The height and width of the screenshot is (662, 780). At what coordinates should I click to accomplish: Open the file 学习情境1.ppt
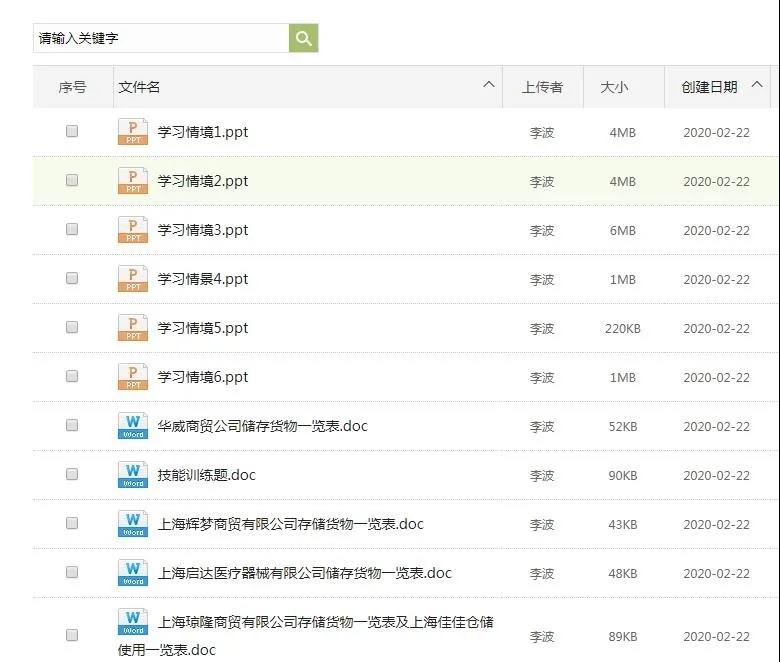click(x=203, y=132)
